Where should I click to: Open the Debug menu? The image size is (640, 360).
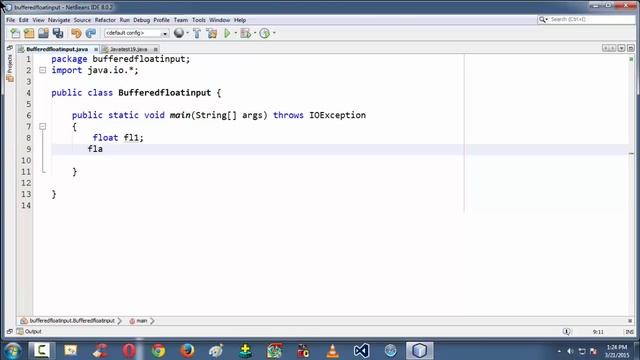coord(142,20)
